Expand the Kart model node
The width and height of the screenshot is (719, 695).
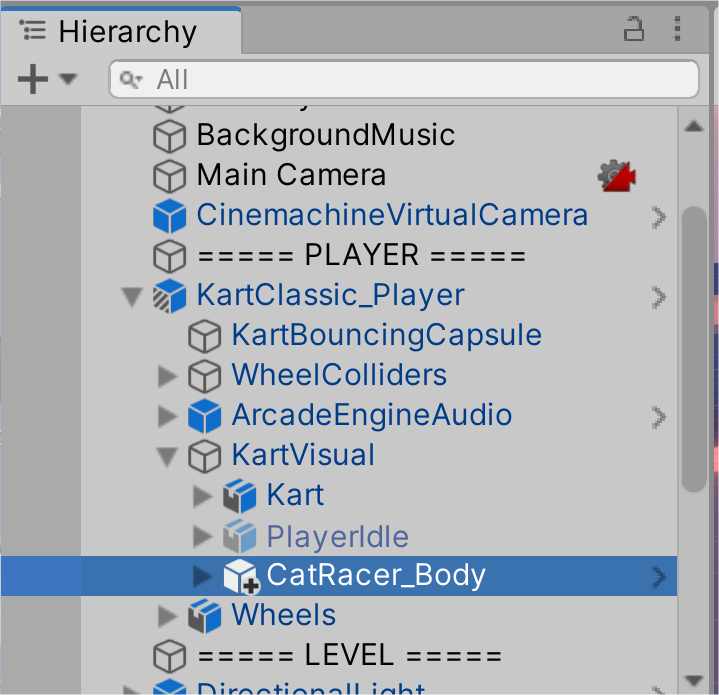click(x=203, y=496)
